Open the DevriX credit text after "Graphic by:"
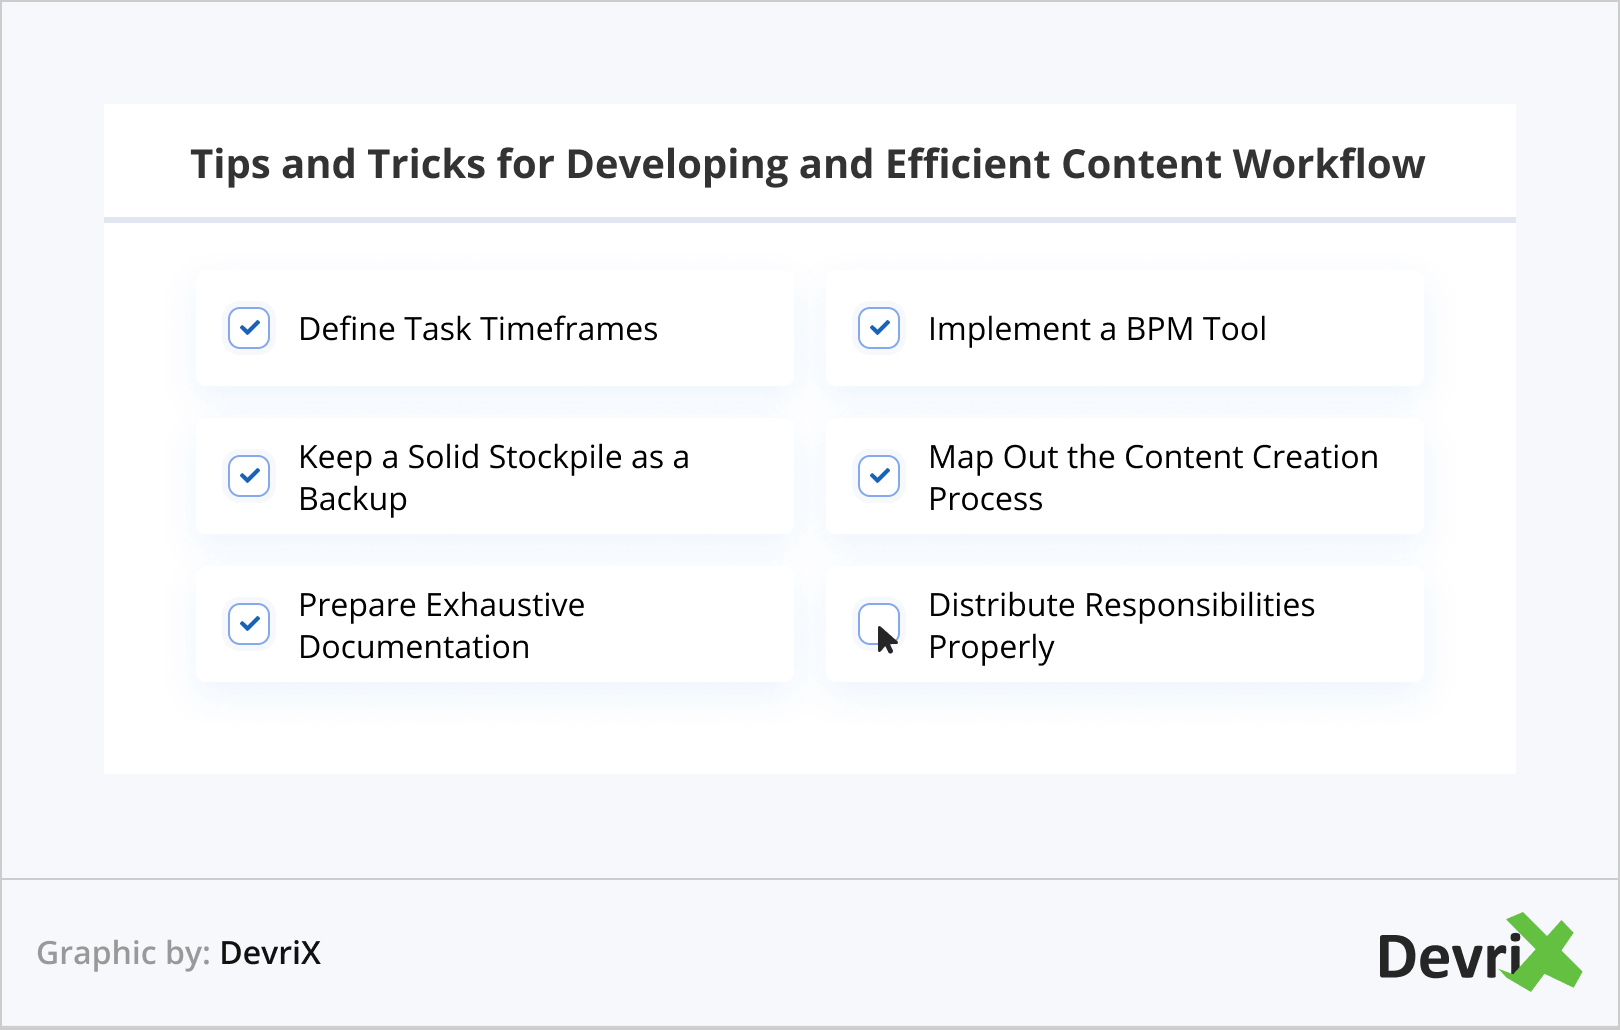The height and width of the screenshot is (1030, 1620). (270, 953)
